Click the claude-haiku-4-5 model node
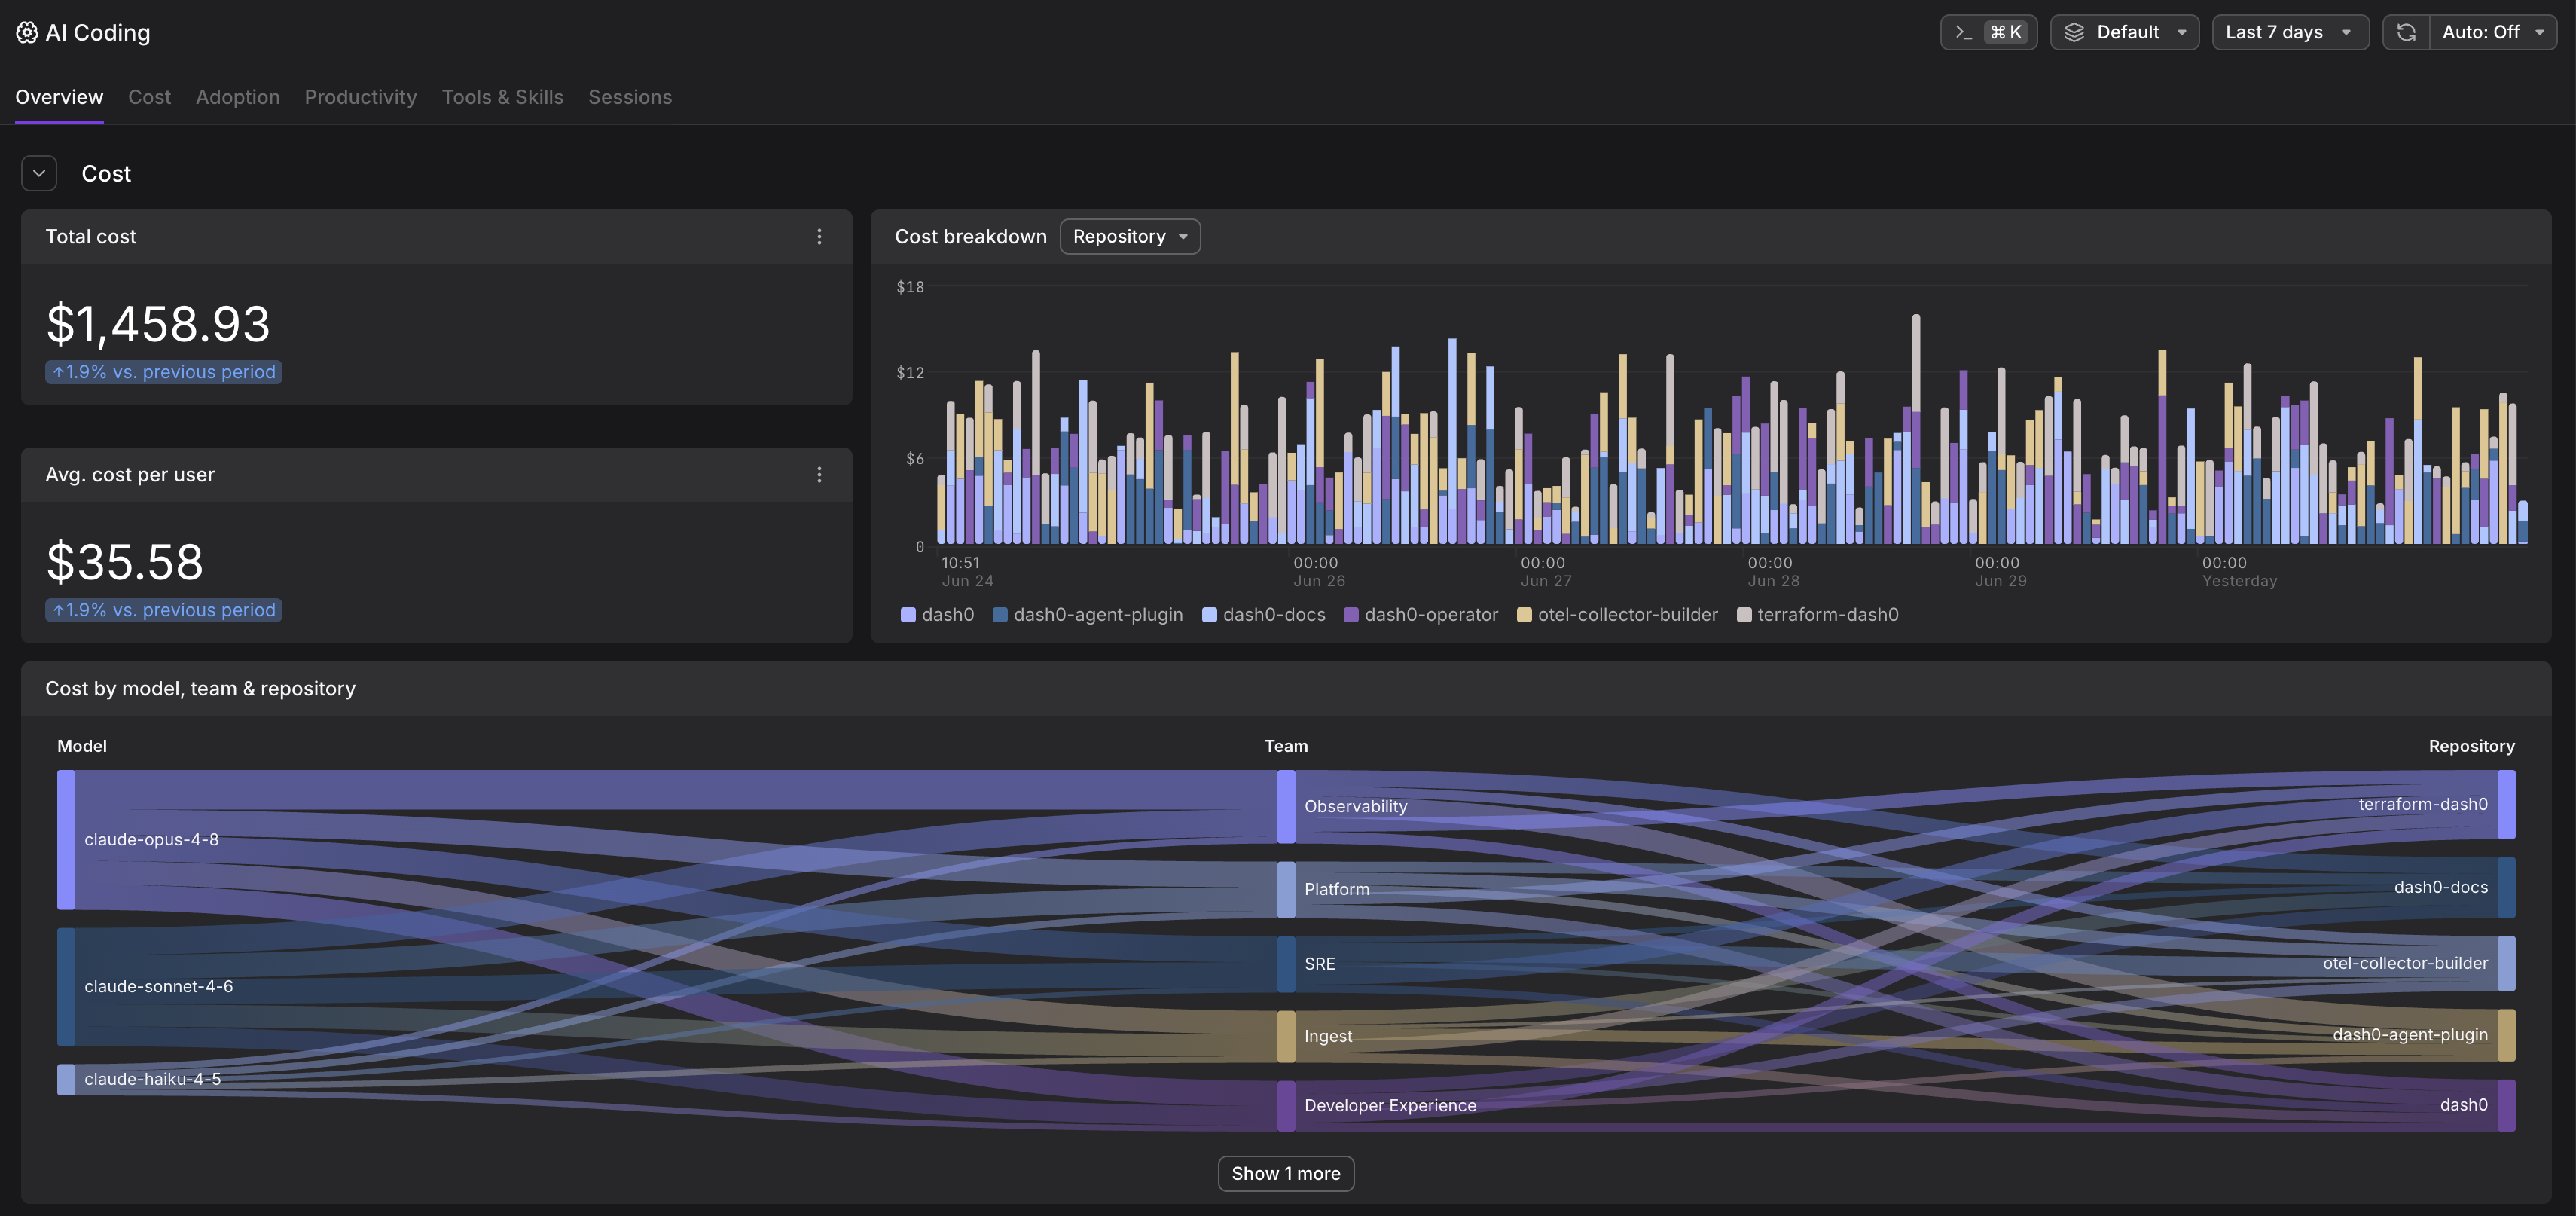This screenshot has height=1216, width=2576. click(x=66, y=1079)
